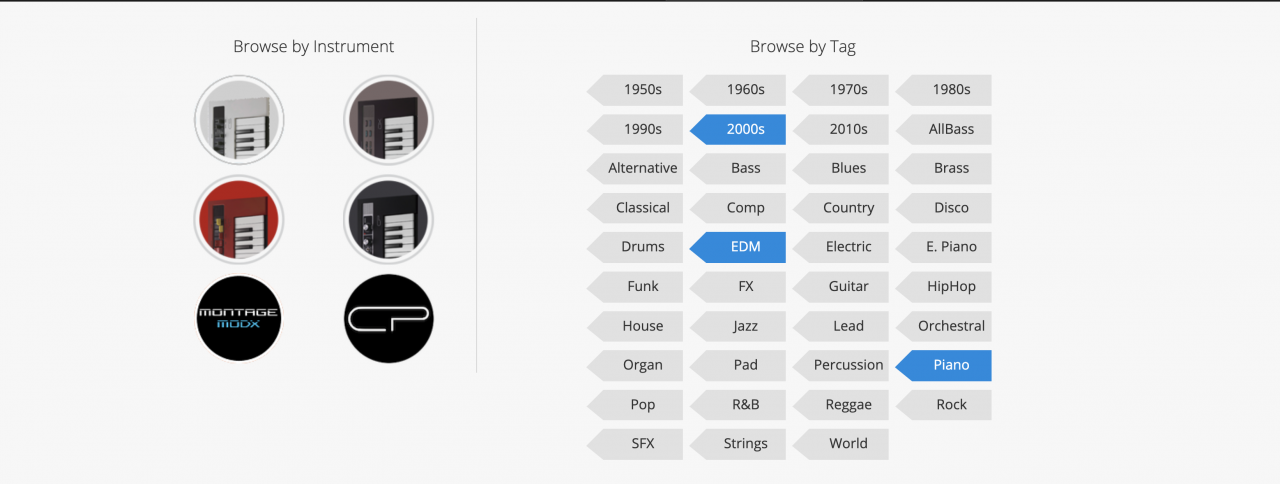The image size is (1280, 484).
Task: Select the SFX tag
Action: 642,444
